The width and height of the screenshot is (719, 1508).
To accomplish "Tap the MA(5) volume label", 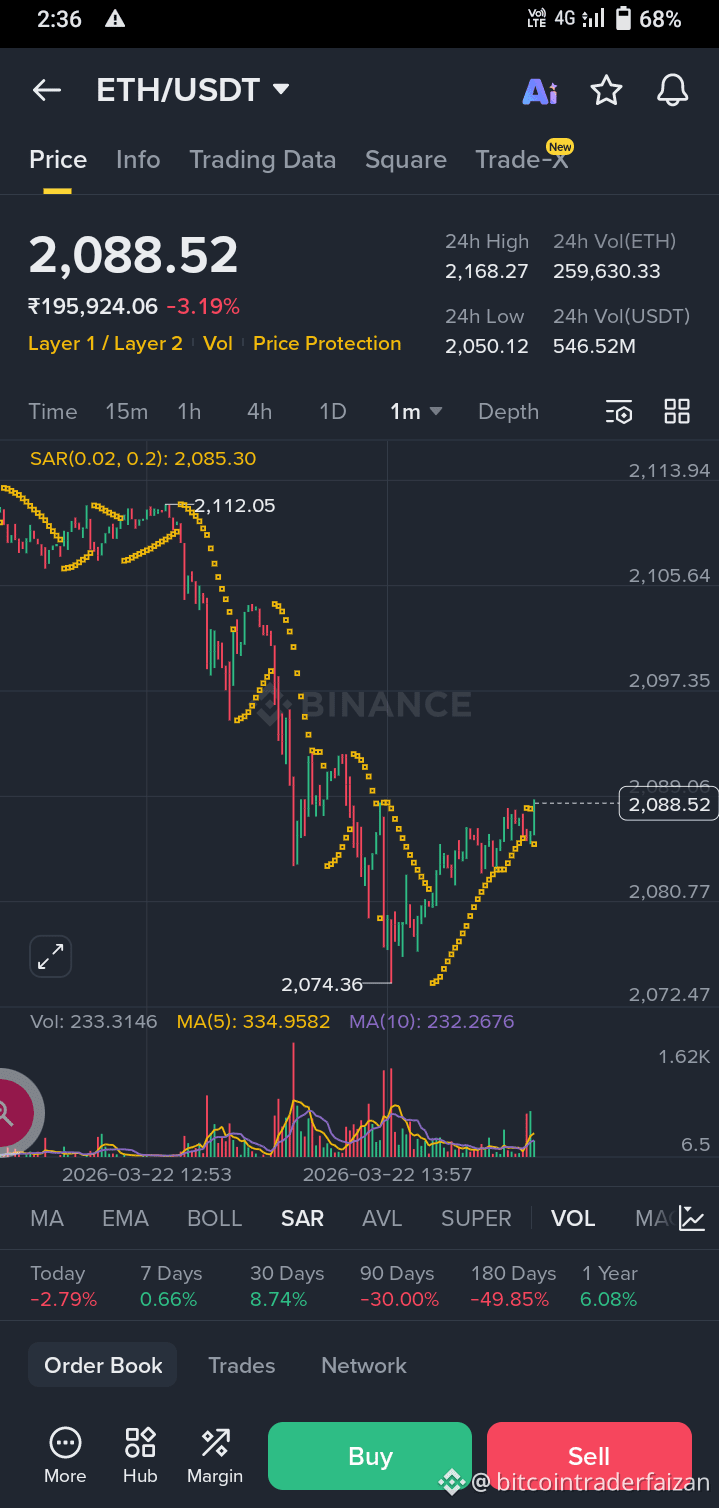I will click(x=253, y=1022).
